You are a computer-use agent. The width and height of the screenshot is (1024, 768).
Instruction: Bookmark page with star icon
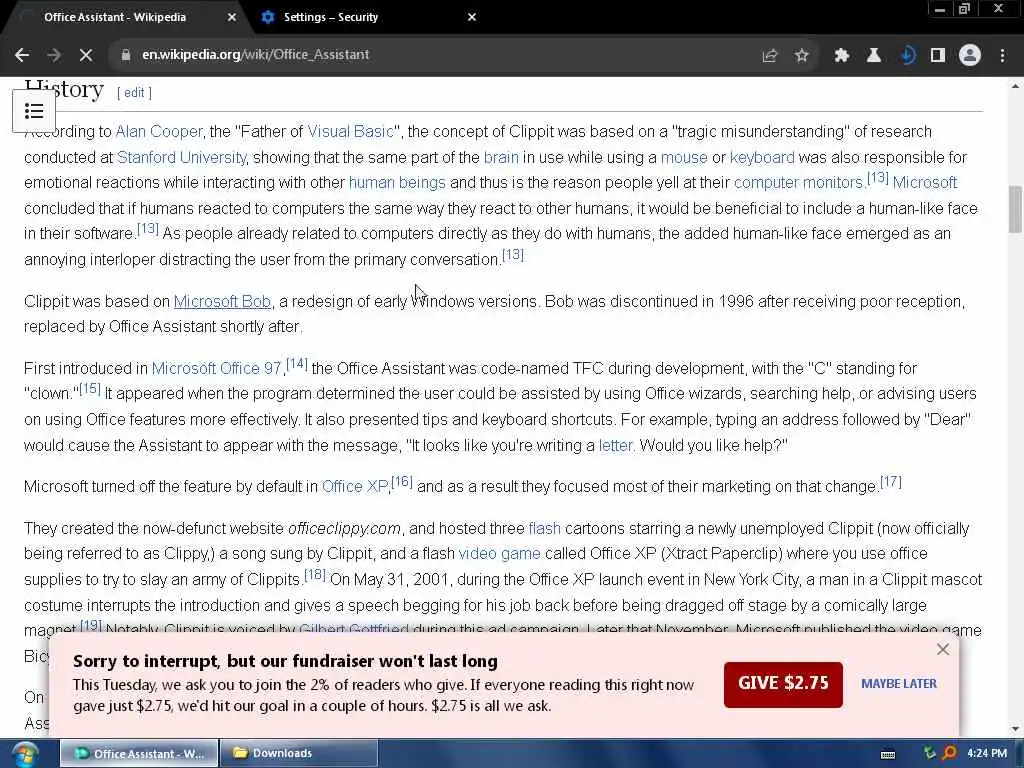pos(802,56)
